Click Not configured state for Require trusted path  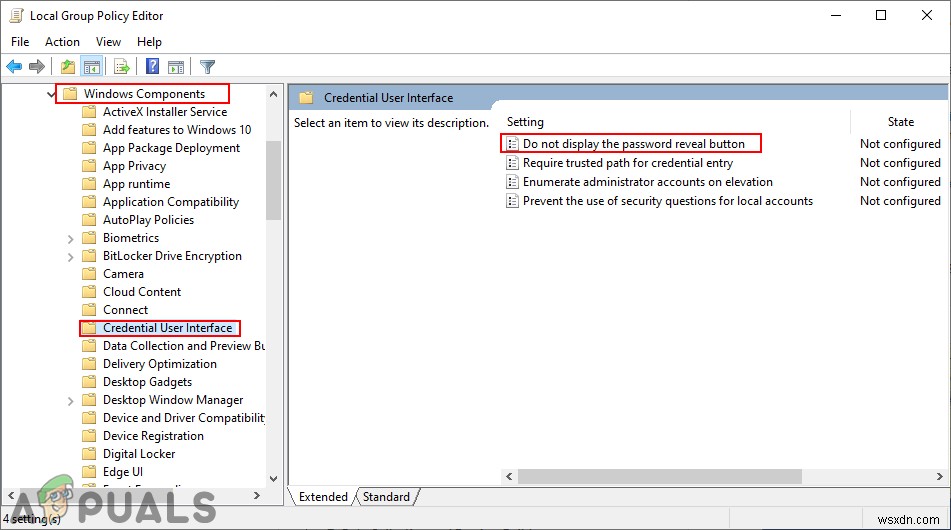pos(900,163)
